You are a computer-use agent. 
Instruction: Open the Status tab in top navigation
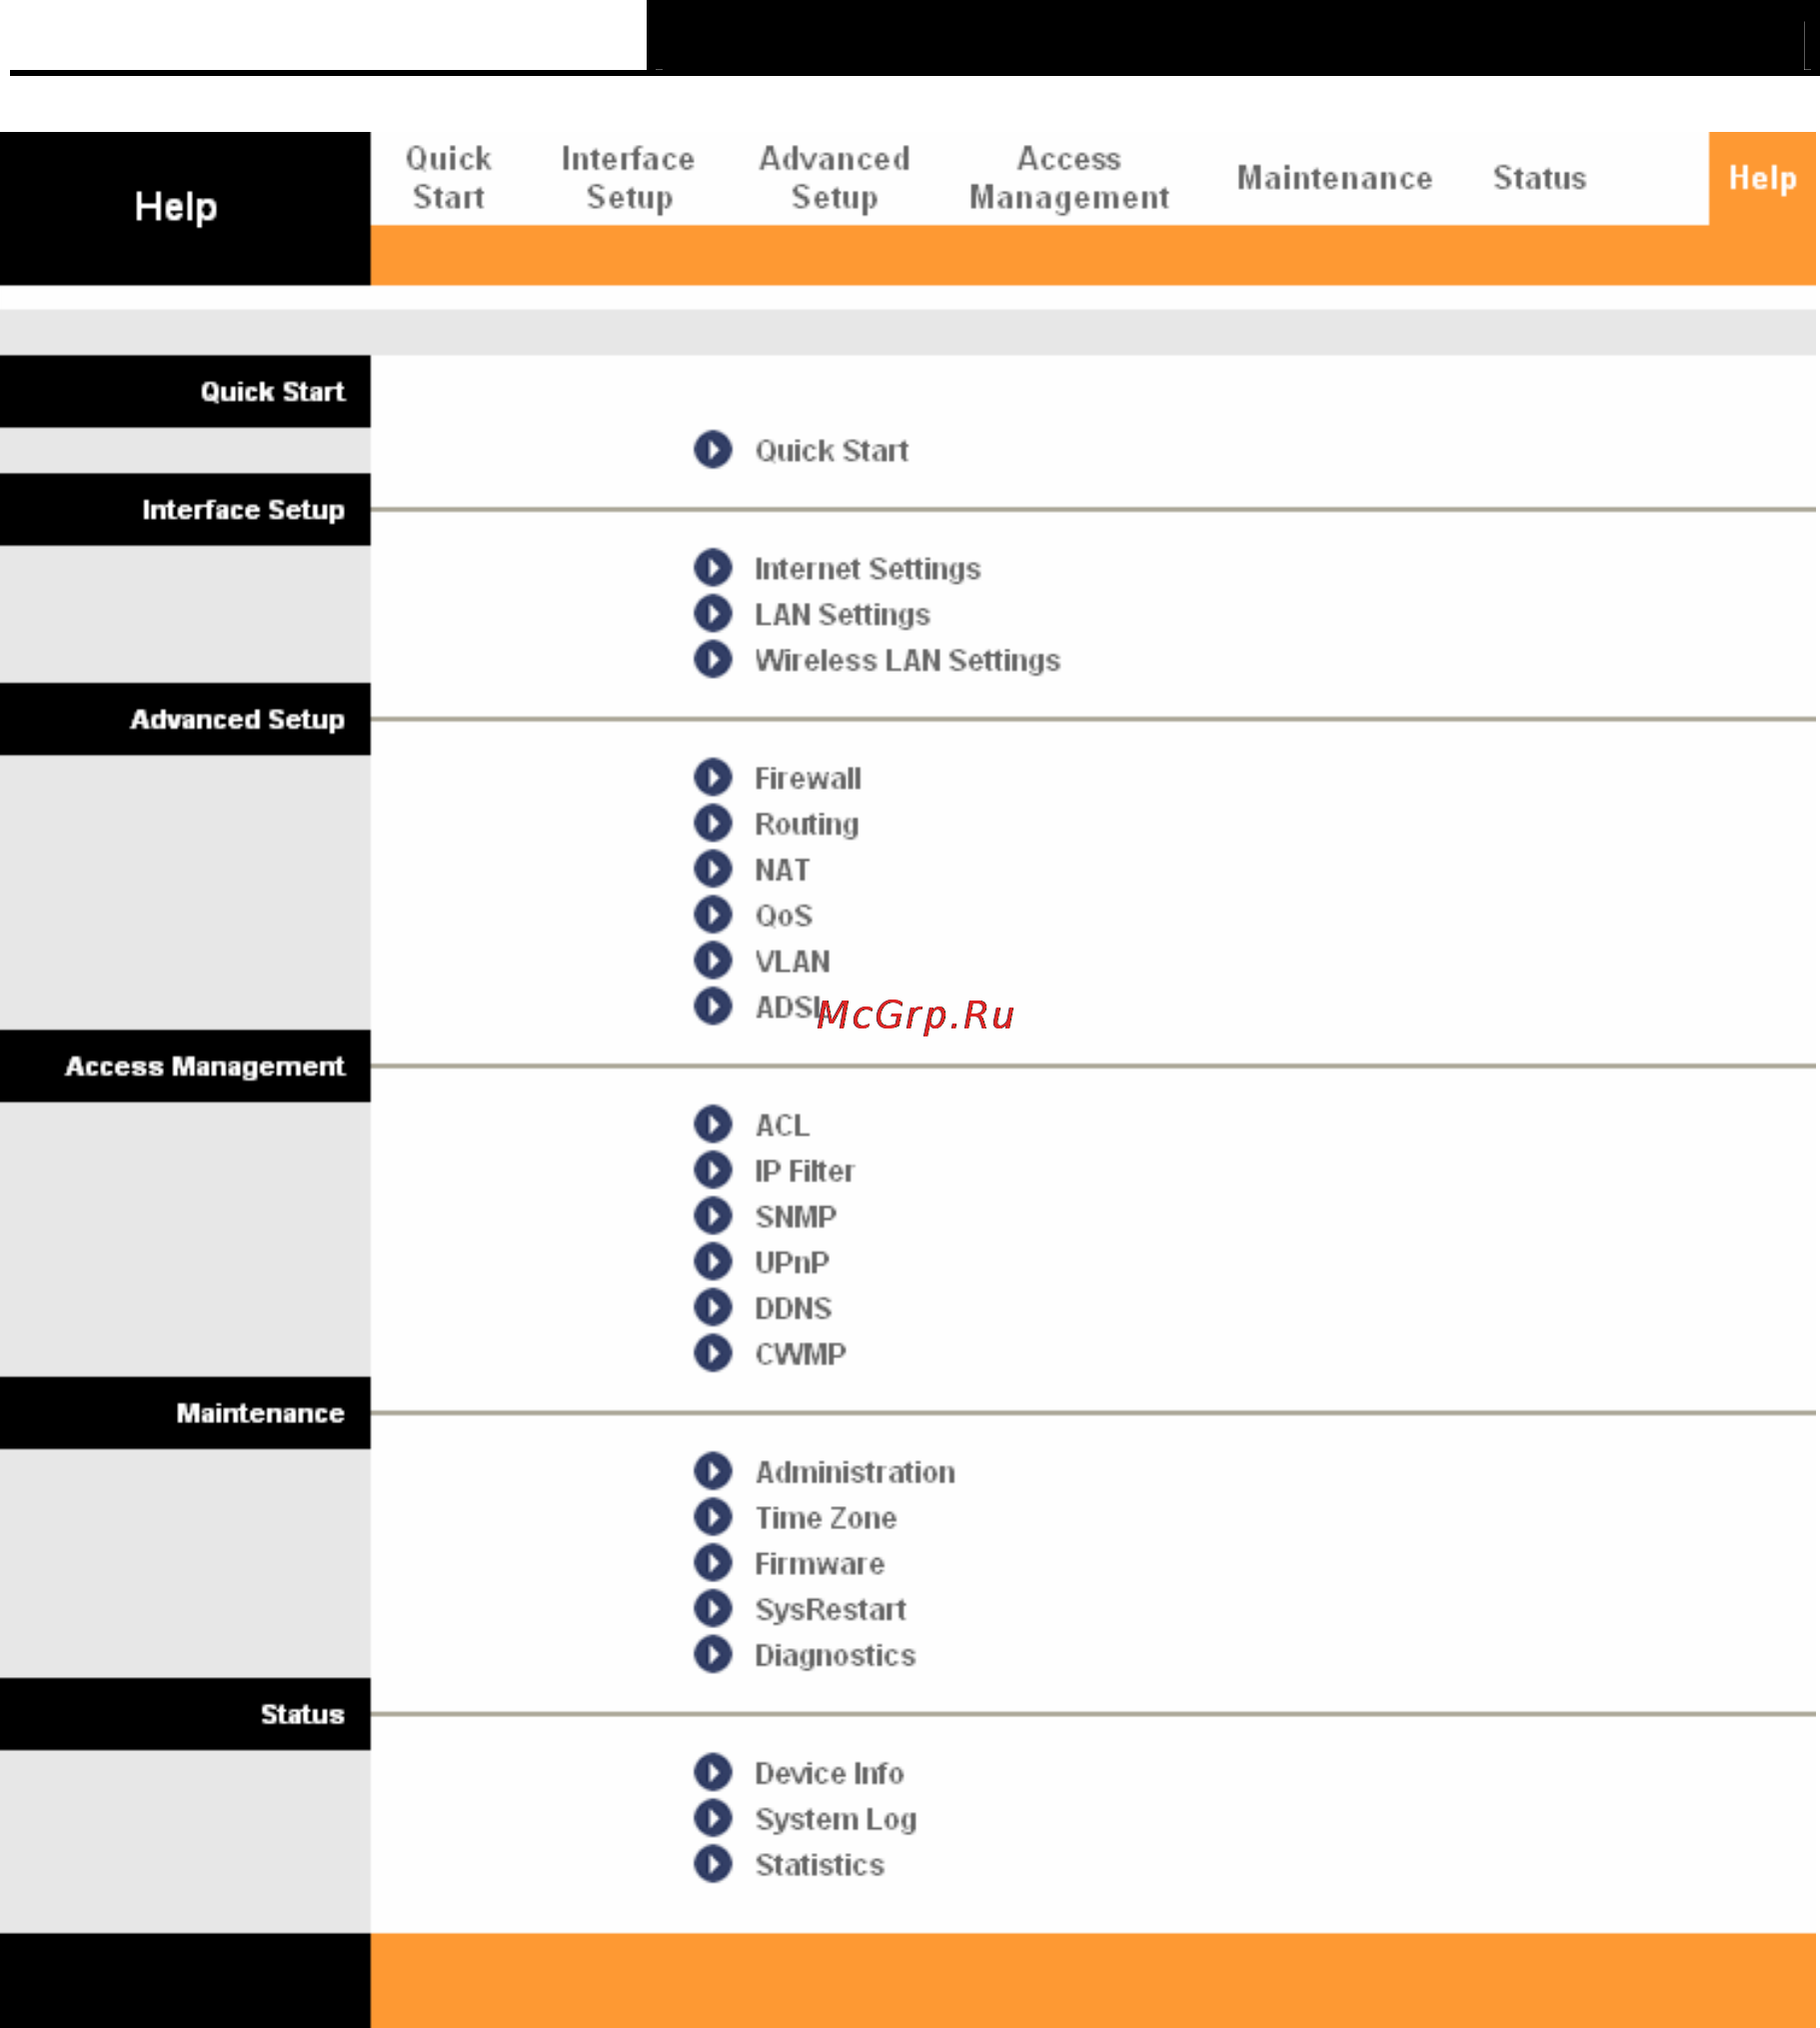pyautogui.click(x=1542, y=178)
